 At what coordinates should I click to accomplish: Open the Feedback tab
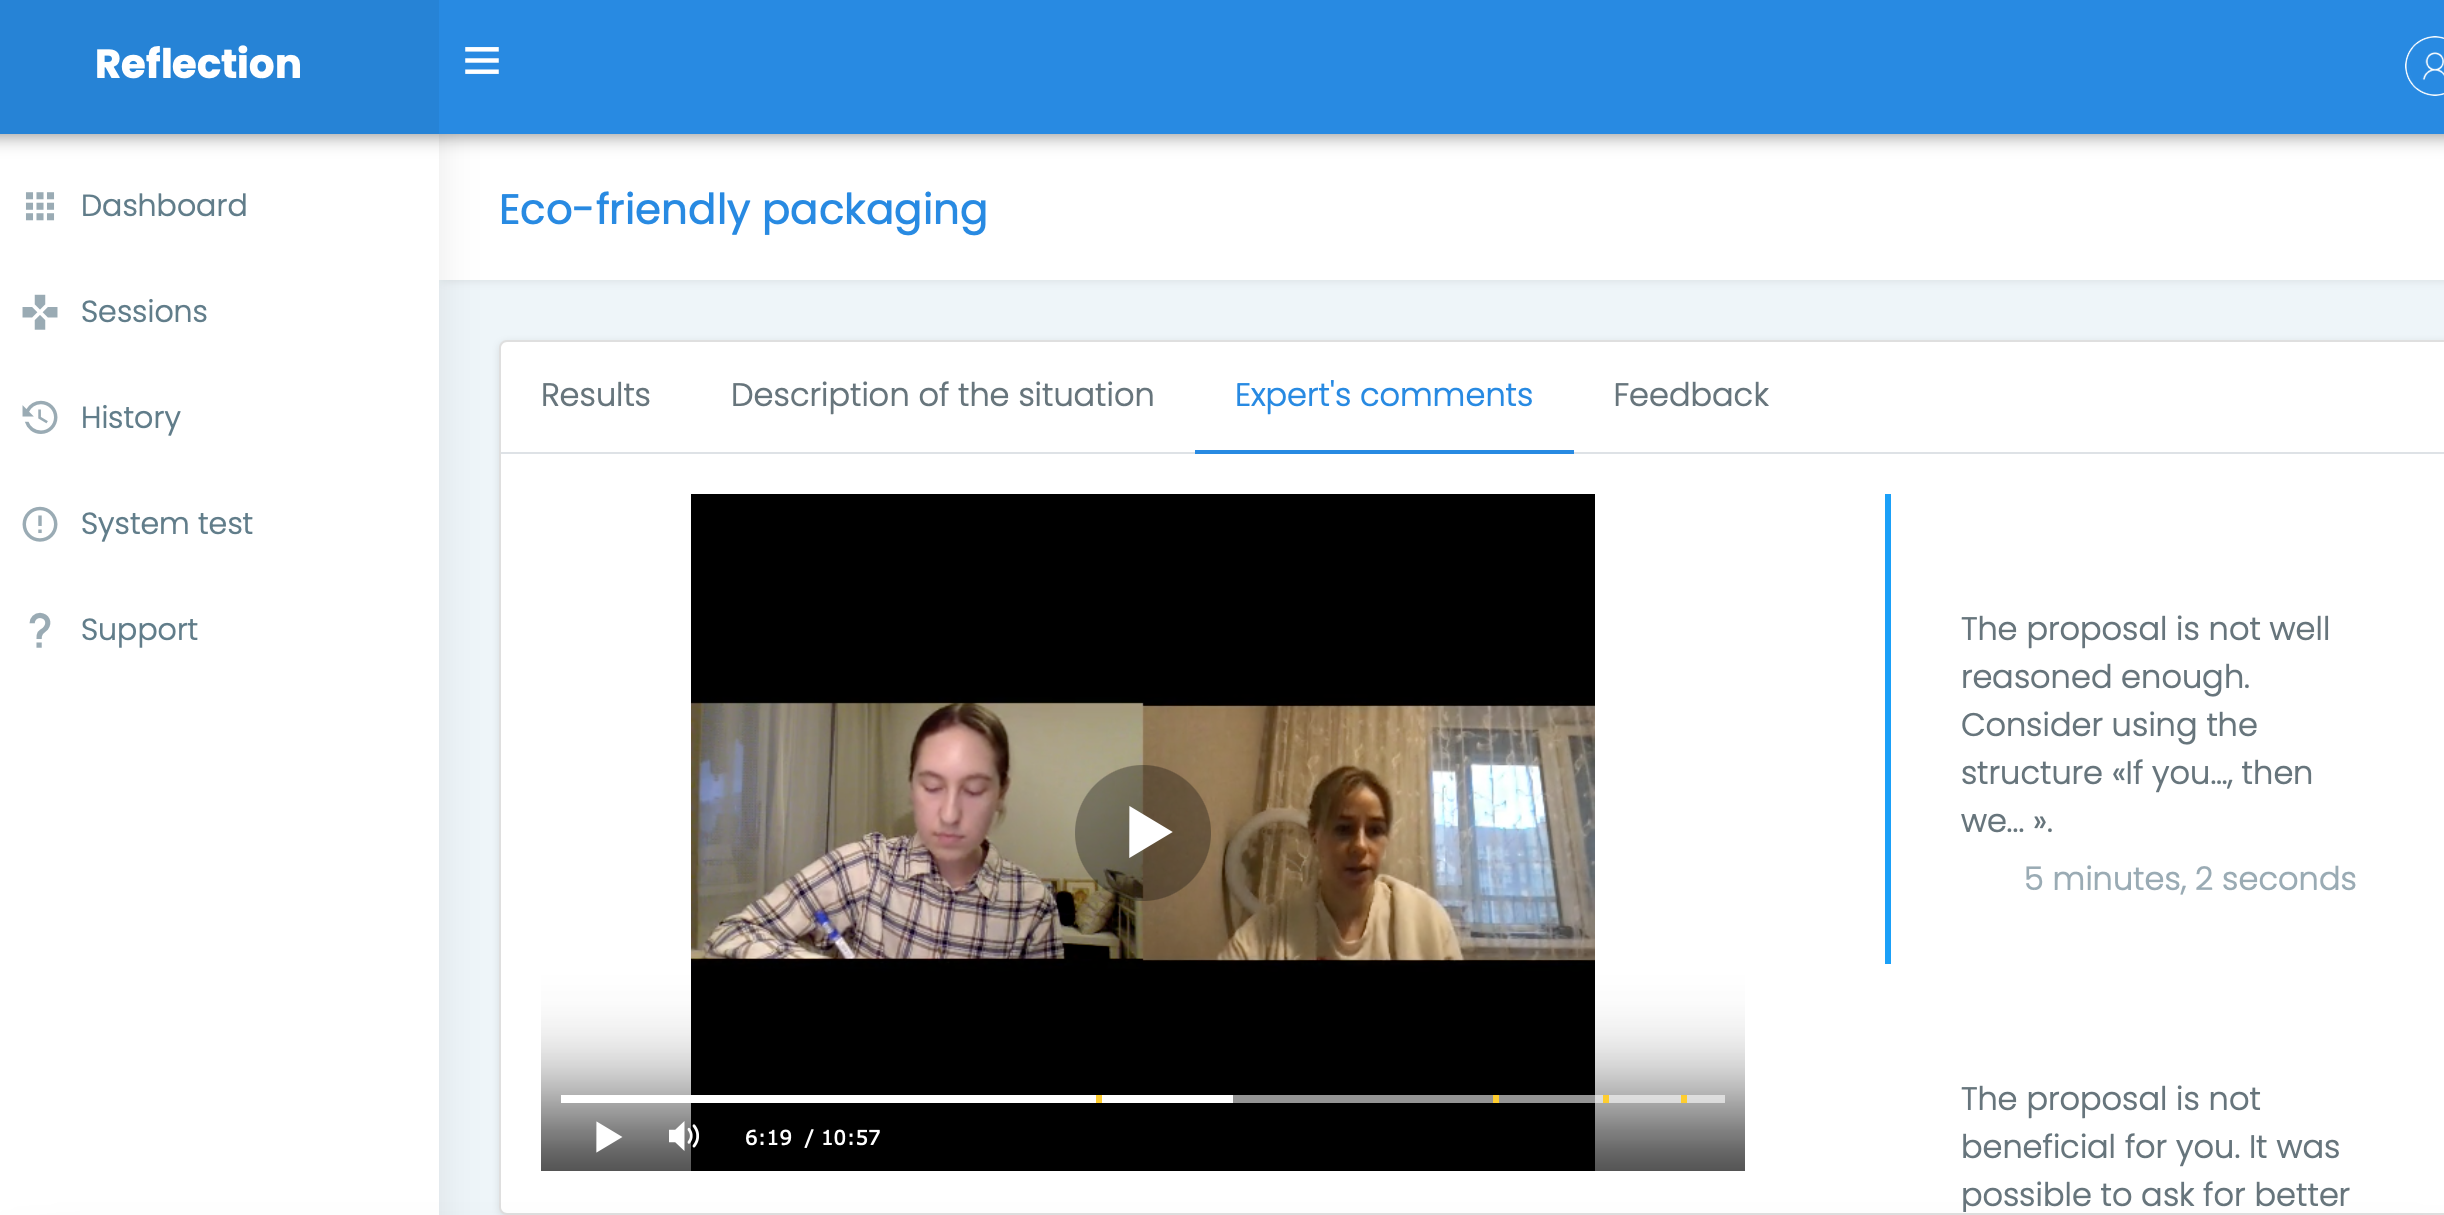click(1690, 395)
